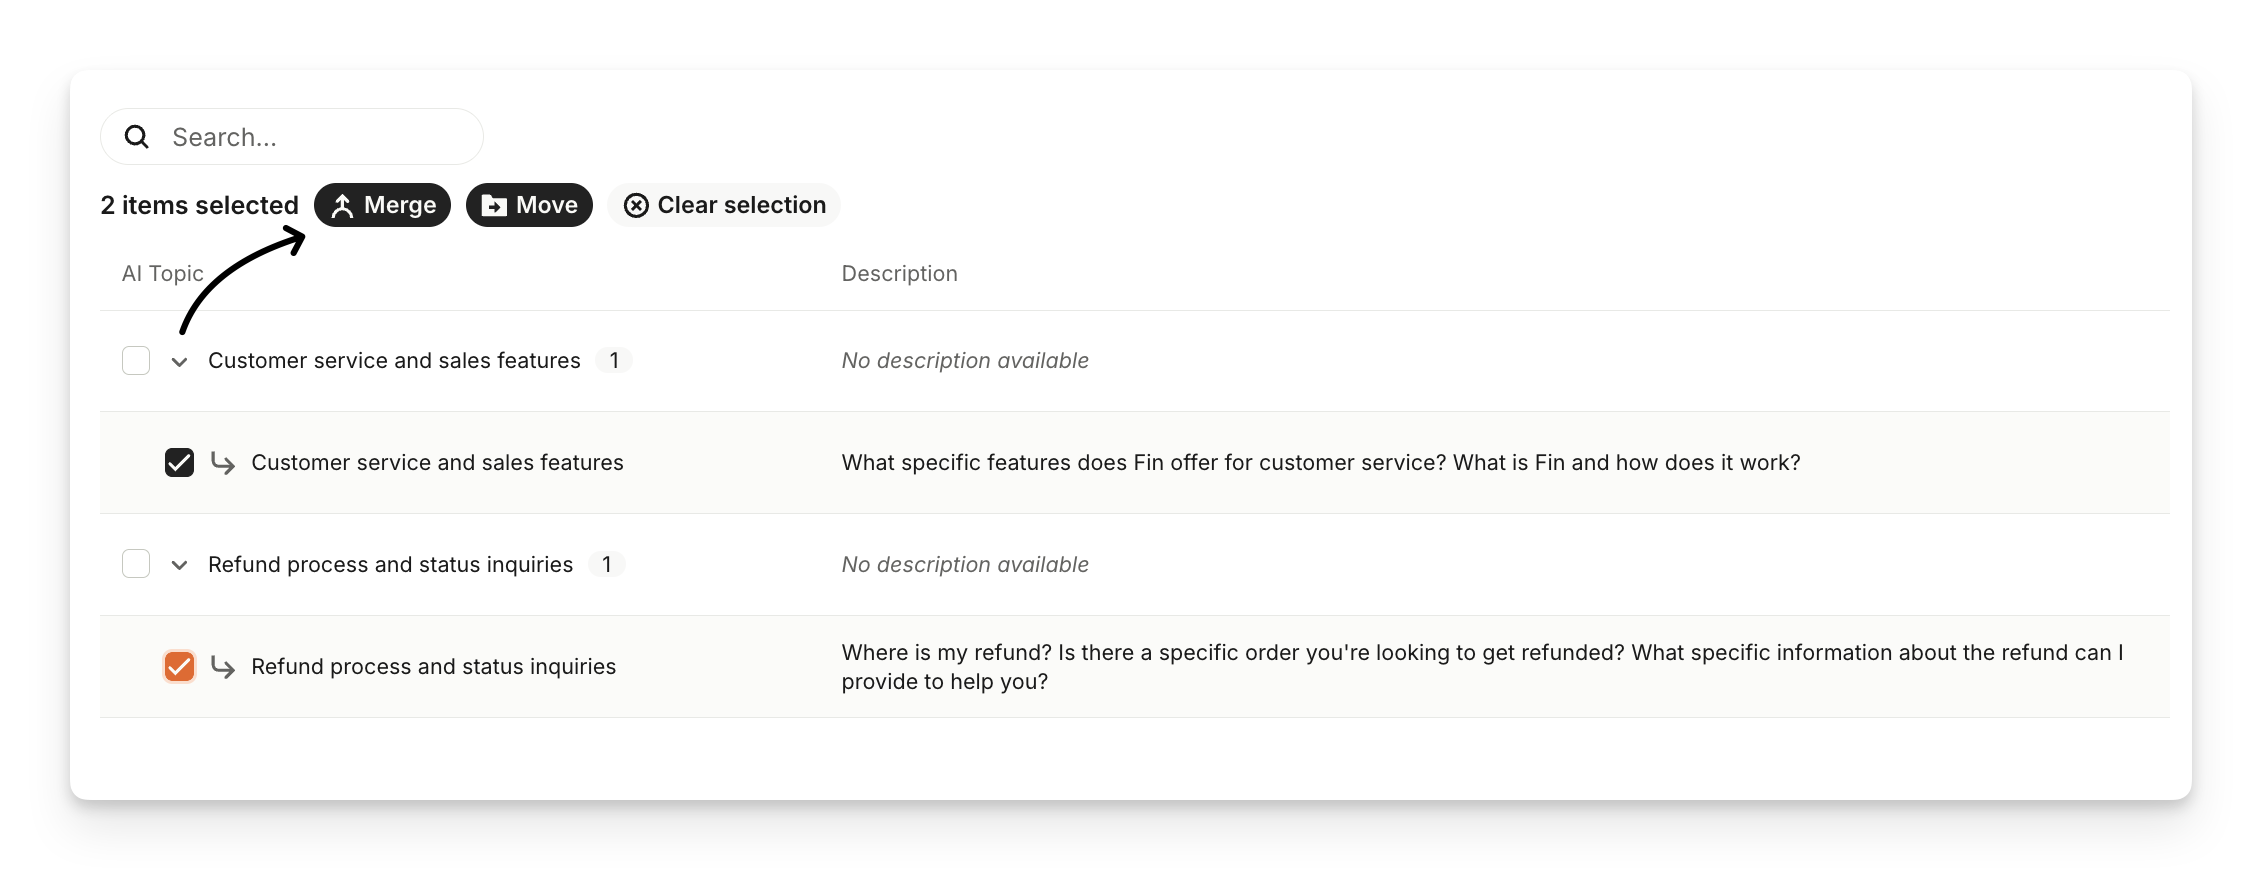Select the parent Customer service topic checkbox
The image size is (2262, 870).
(136, 360)
